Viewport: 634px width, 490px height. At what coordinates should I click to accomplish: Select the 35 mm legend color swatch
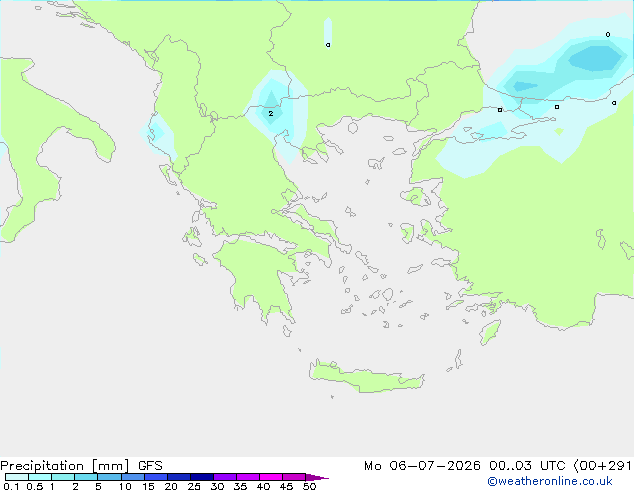(247, 477)
